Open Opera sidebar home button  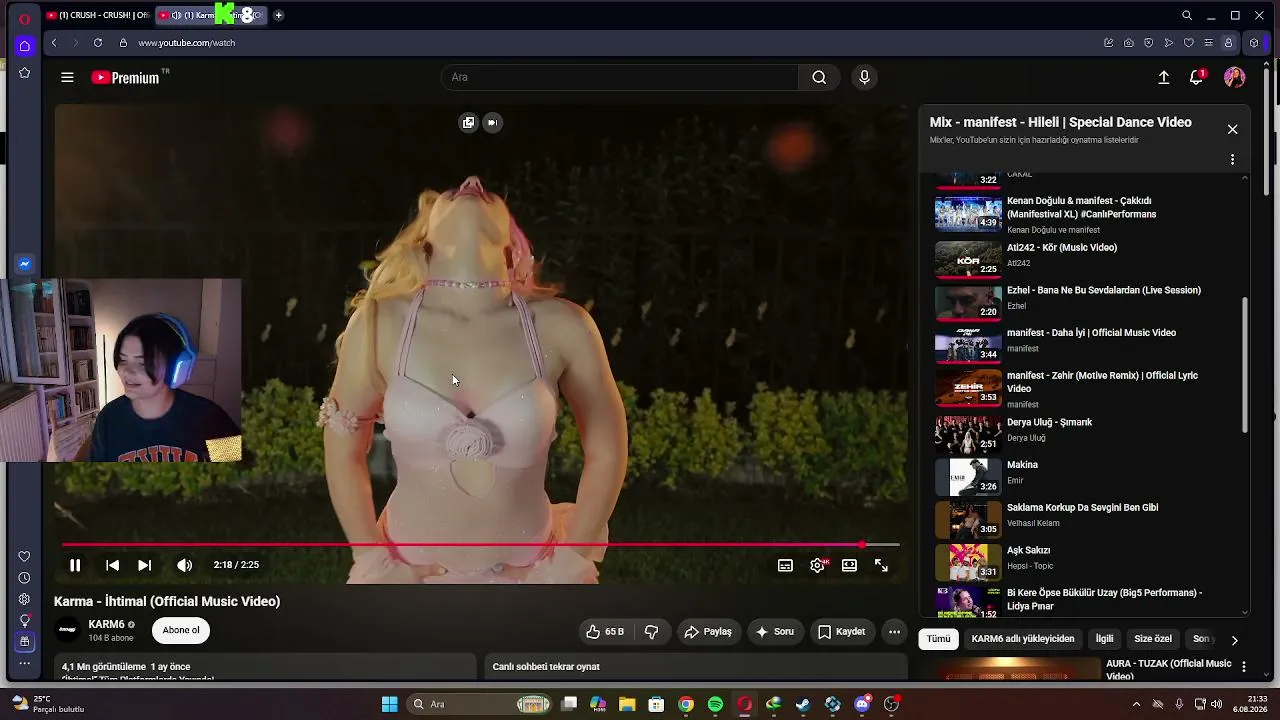24,45
